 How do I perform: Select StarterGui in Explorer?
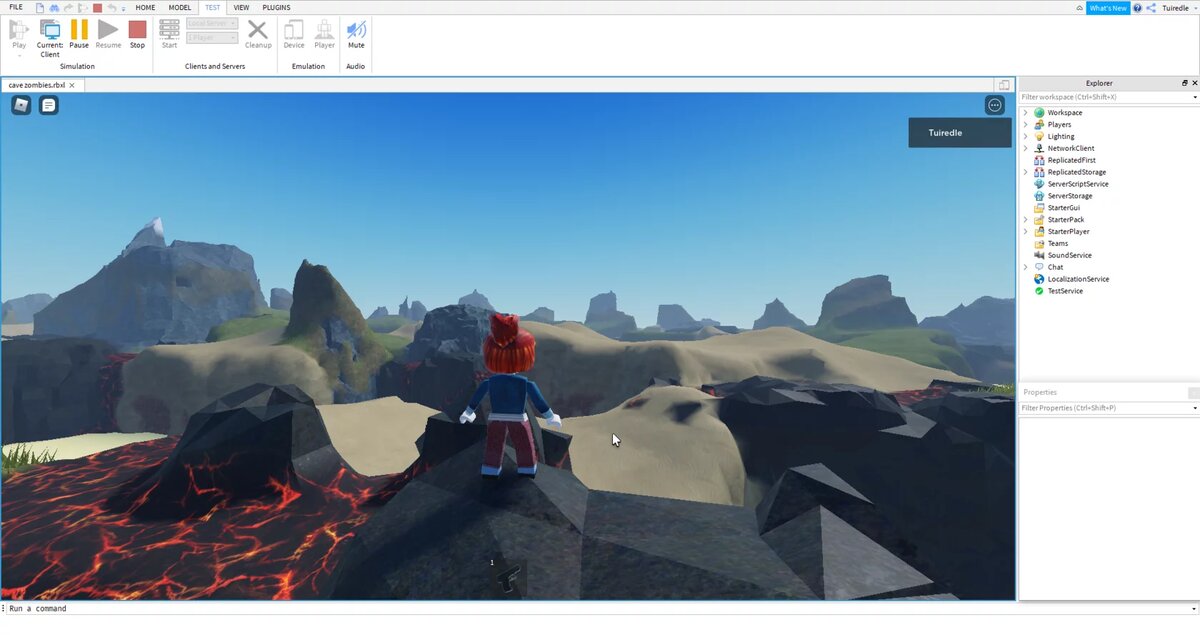pos(1063,208)
